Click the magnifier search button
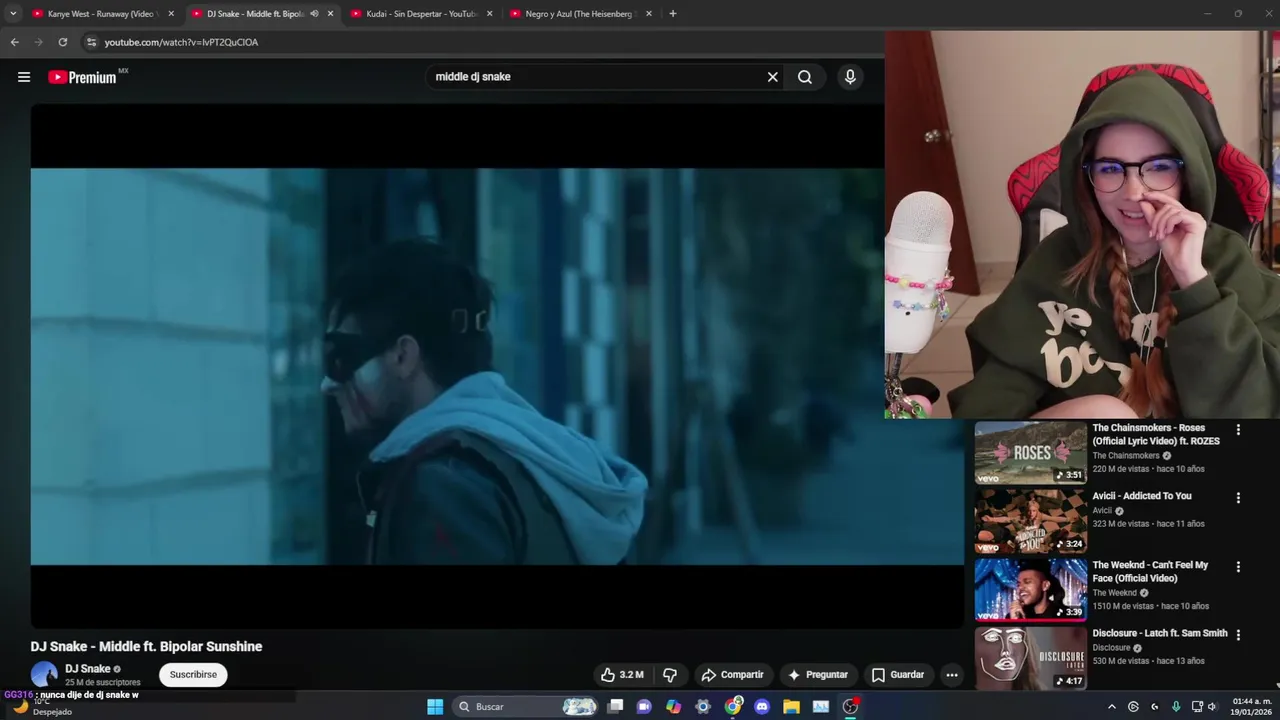Image resolution: width=1280 pixels, height=720 pixels. (805, 77)
